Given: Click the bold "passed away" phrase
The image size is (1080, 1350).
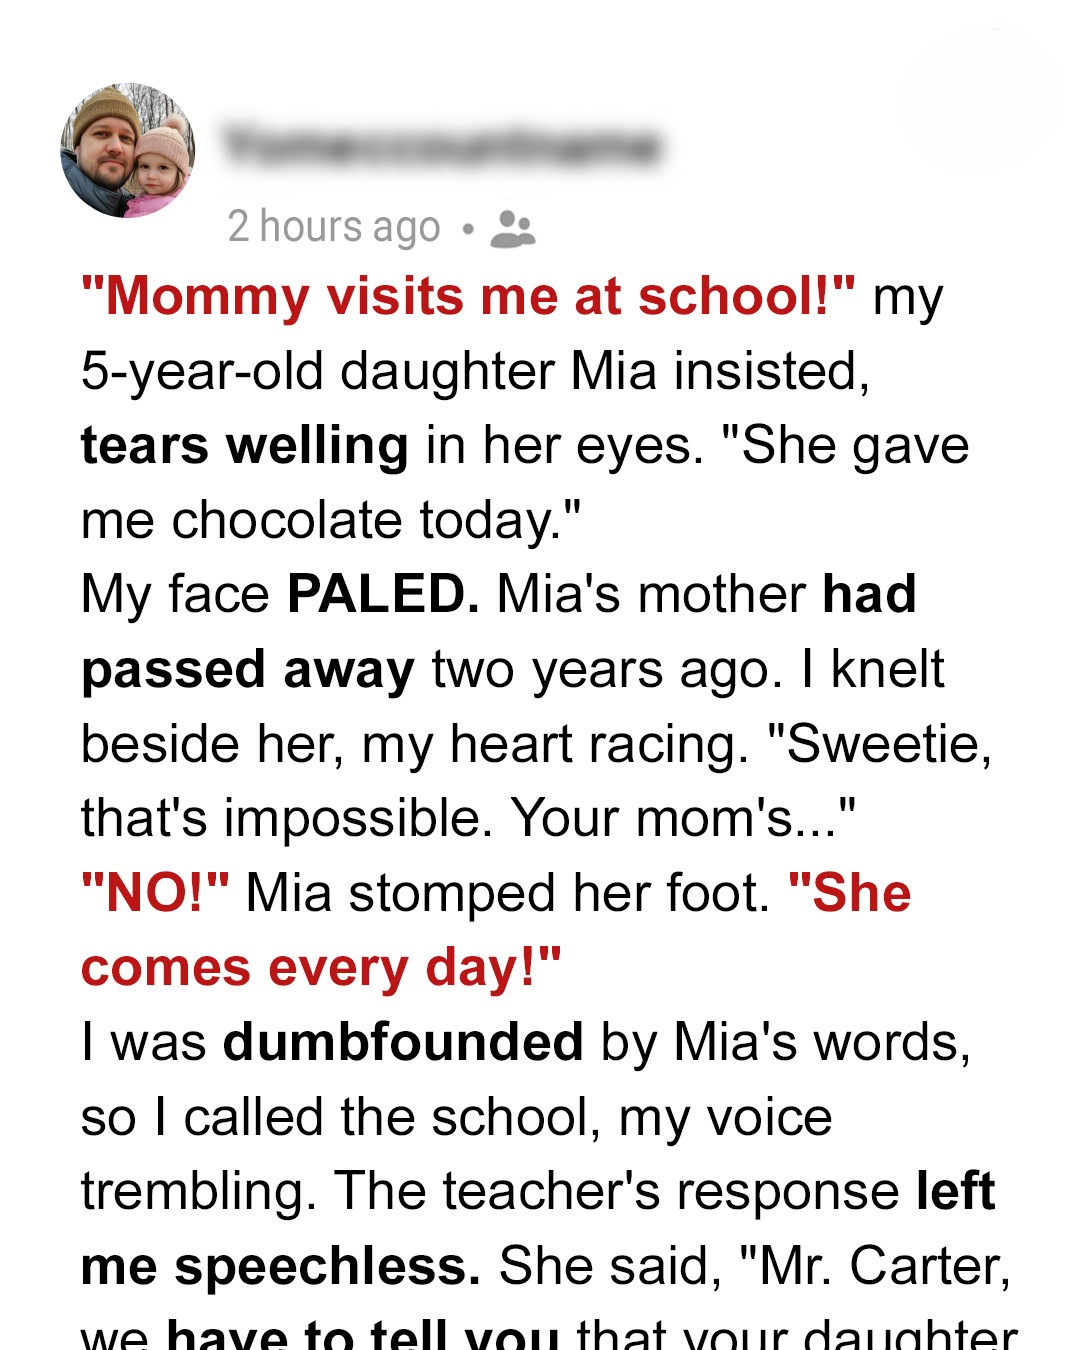Looking at the screenshot, I should (248, 669).
